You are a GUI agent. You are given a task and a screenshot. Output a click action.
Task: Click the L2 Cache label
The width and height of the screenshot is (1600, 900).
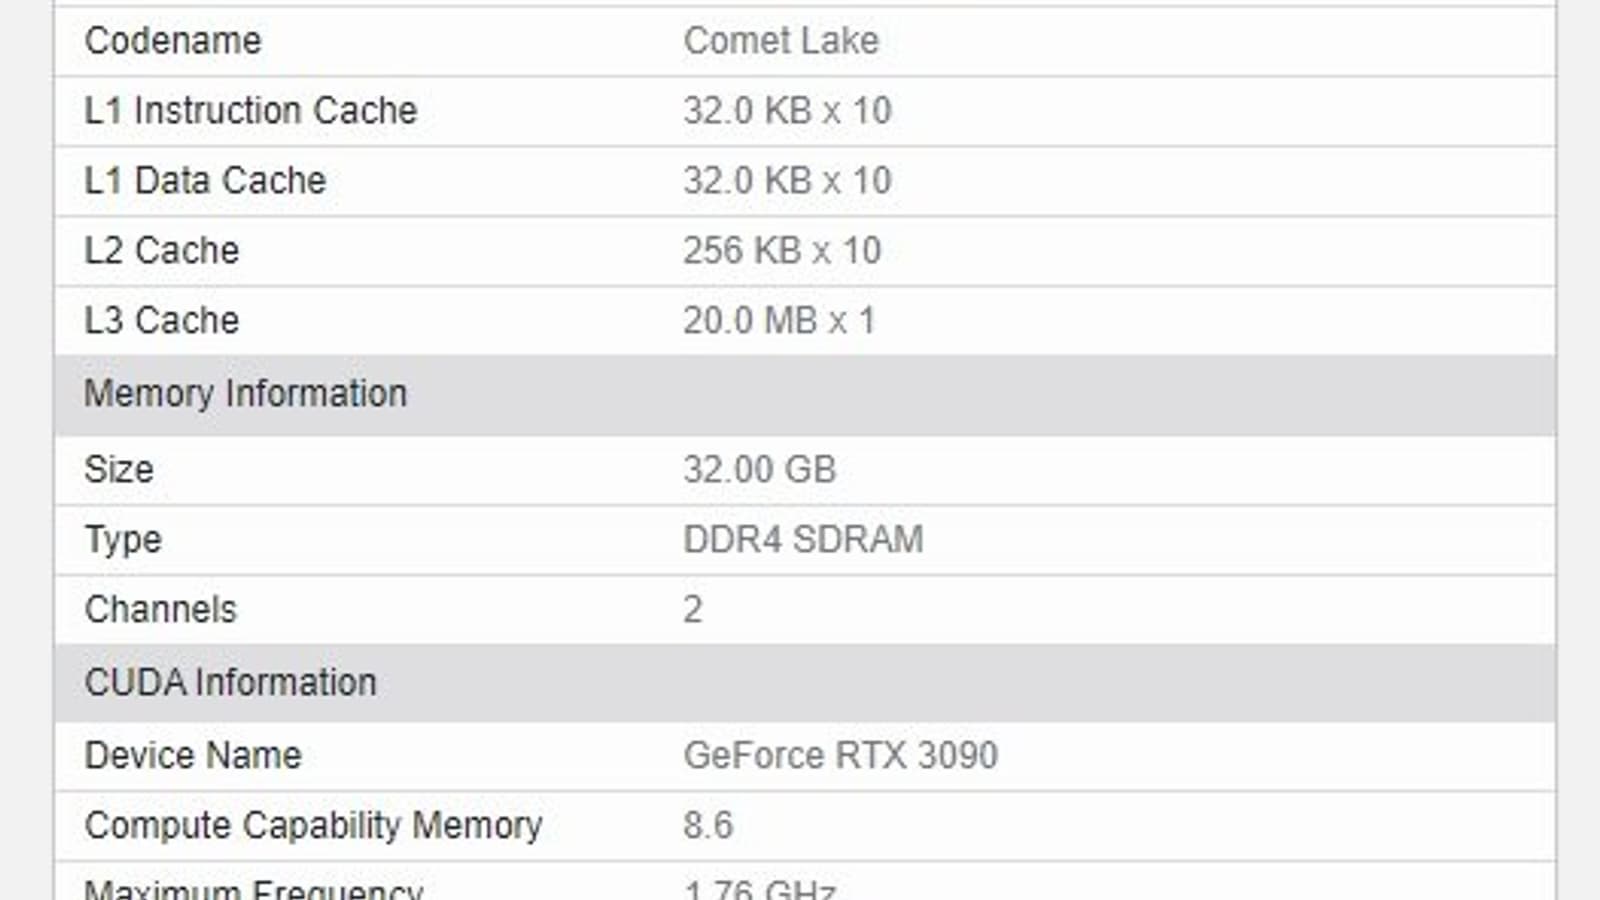[162, 251]
